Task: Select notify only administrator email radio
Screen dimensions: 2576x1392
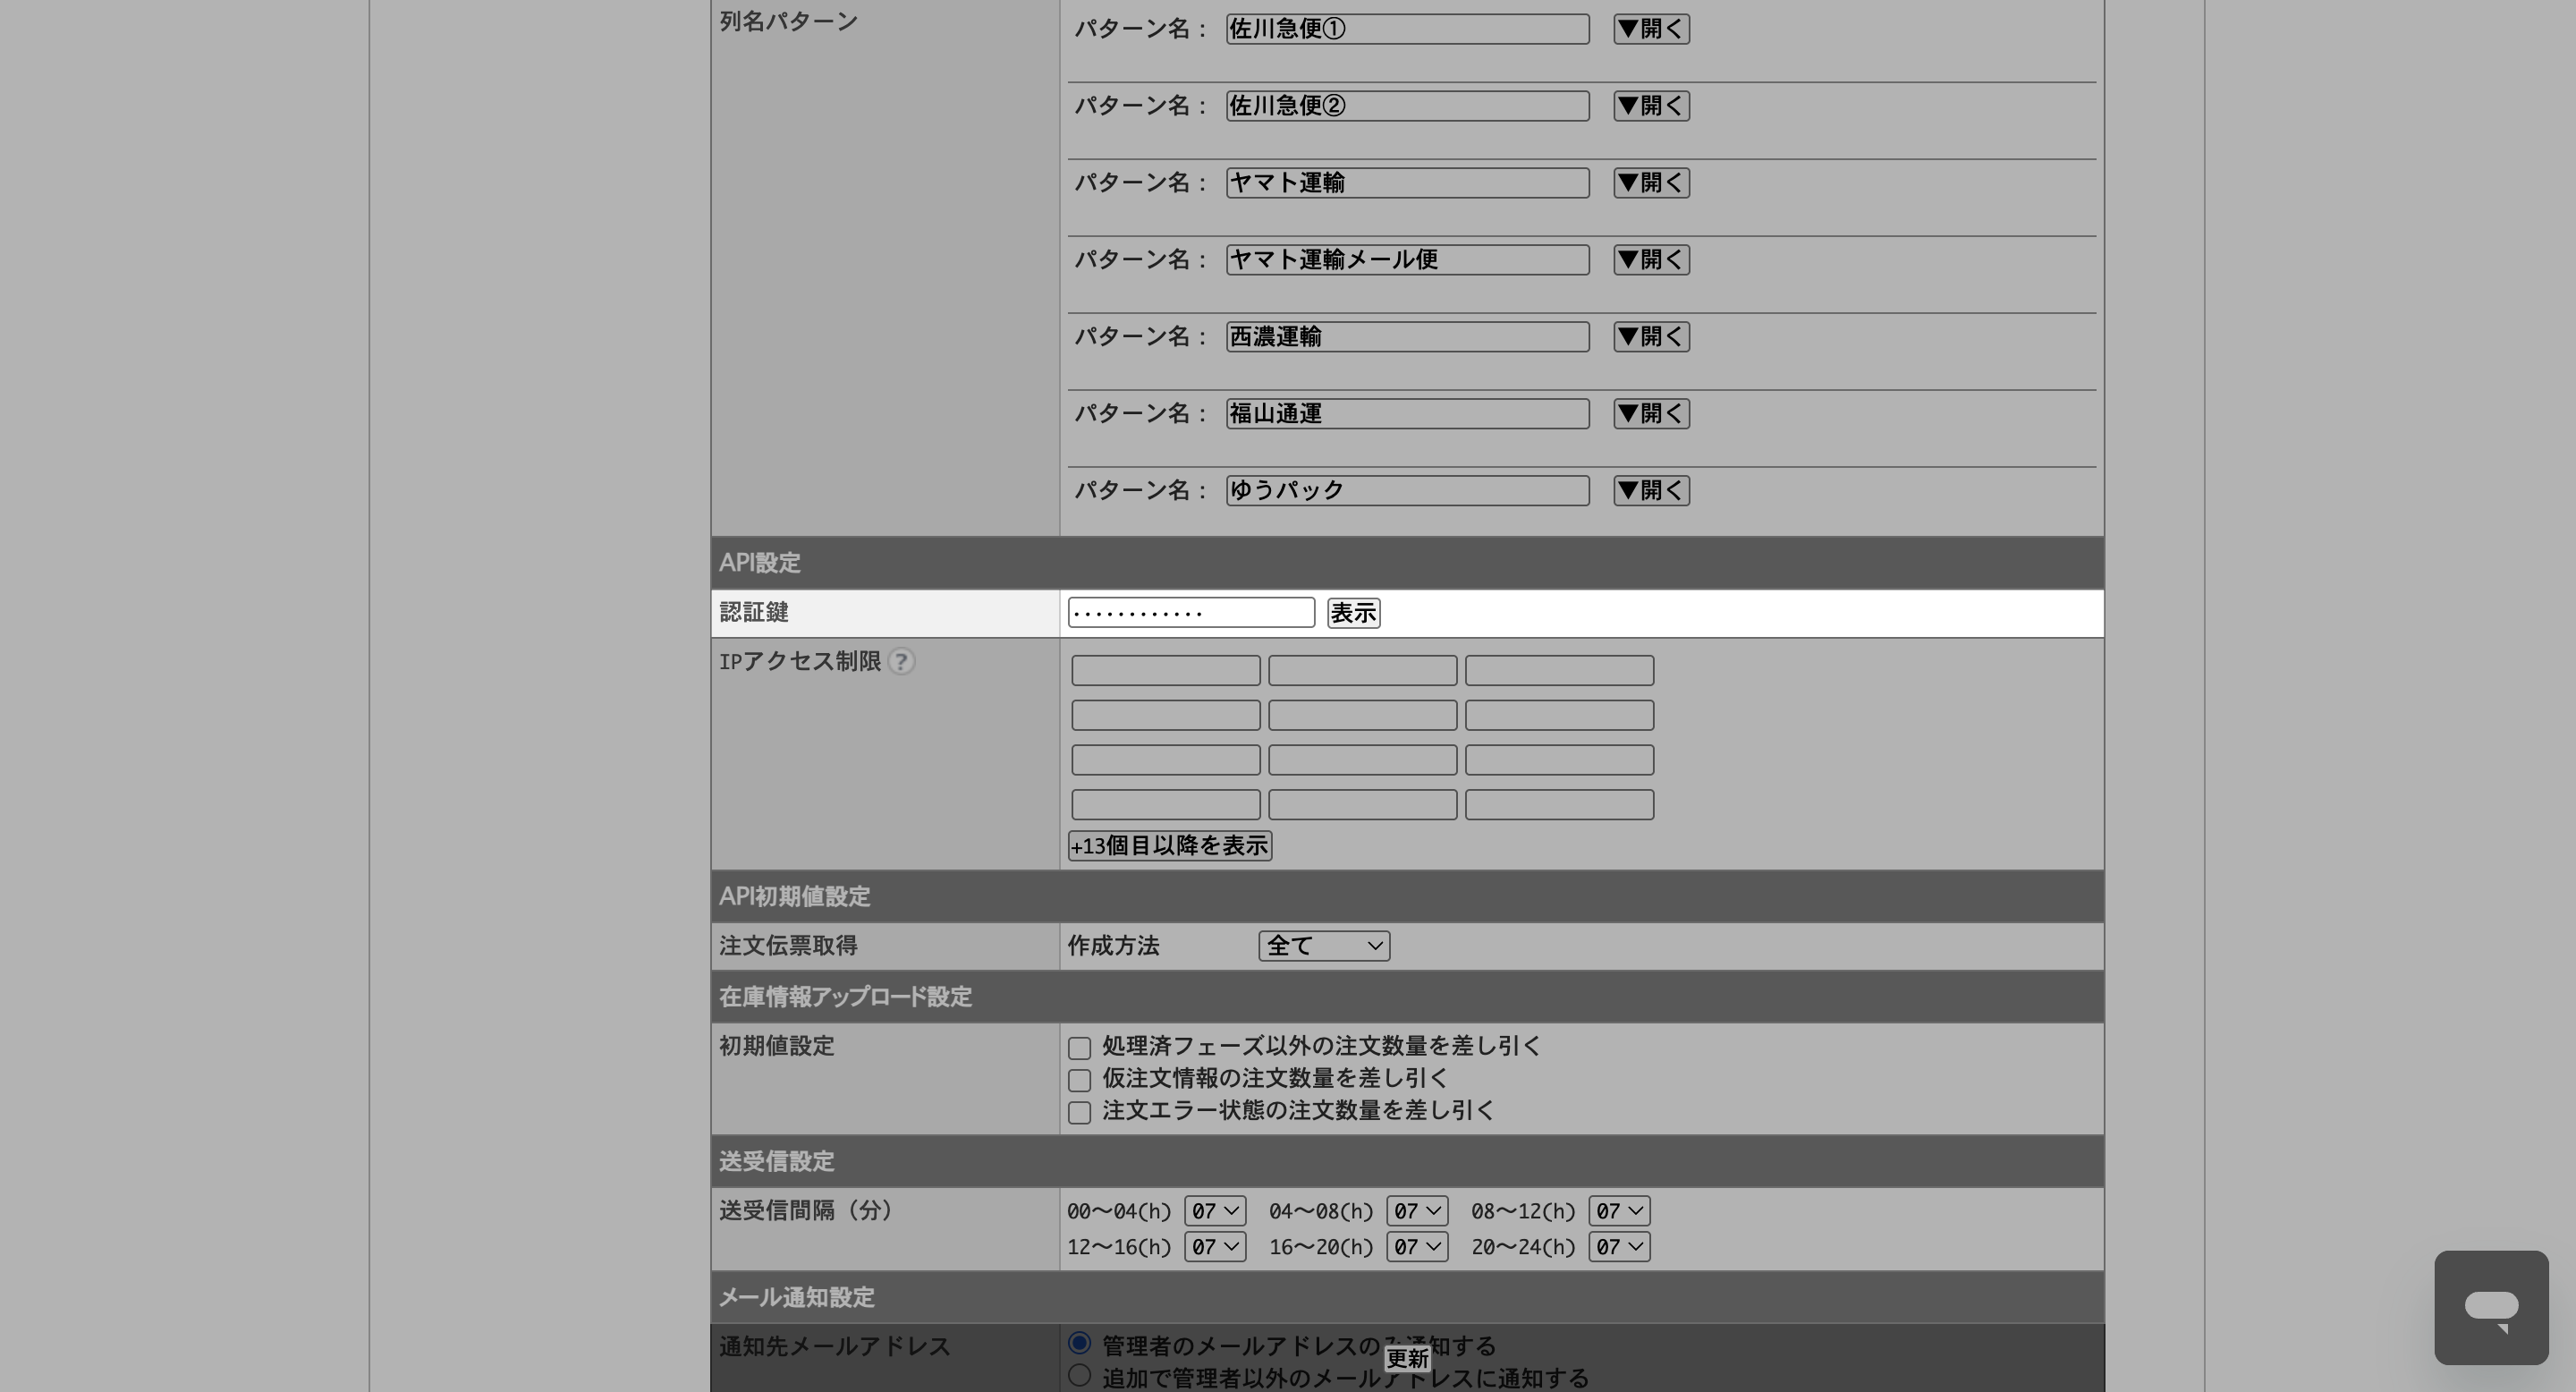Action: click(1079, 1343)
